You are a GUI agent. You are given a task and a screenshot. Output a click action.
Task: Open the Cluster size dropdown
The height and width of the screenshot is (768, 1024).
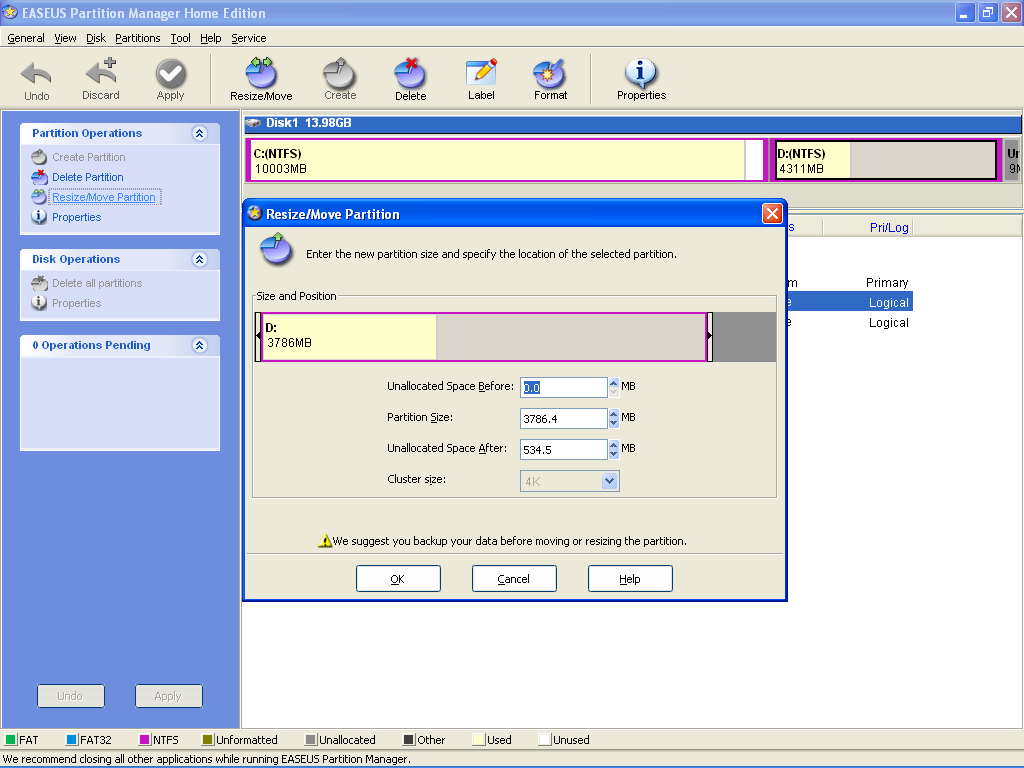click(609, 481)
